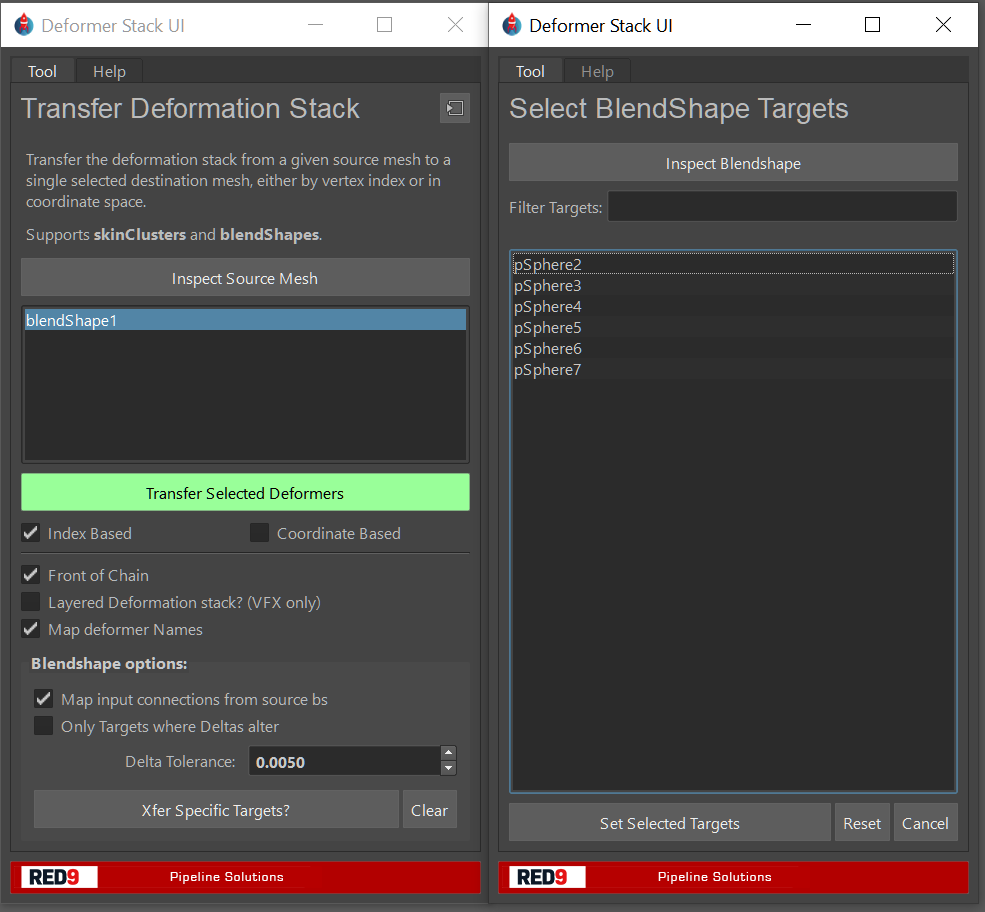This screenshot has height=912, width=985.
Task: Click Xfer Specific Targets? button
Action: coord(216,810)
